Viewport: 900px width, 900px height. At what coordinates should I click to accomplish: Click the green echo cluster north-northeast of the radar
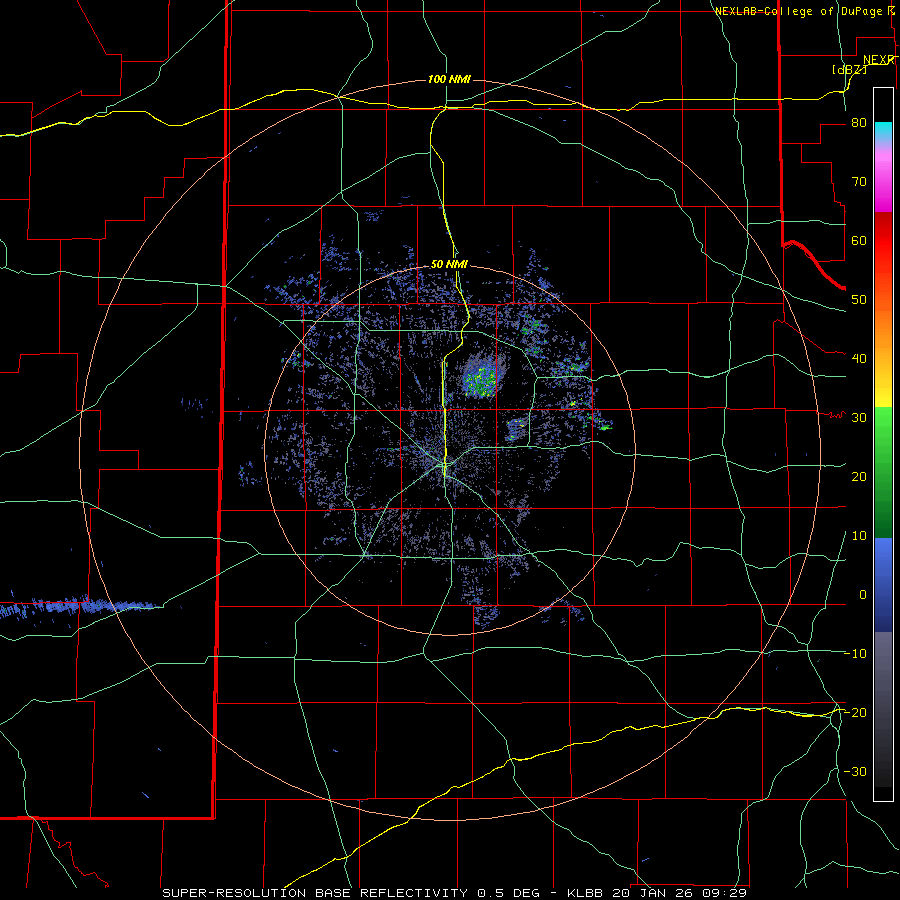[481, 381]
